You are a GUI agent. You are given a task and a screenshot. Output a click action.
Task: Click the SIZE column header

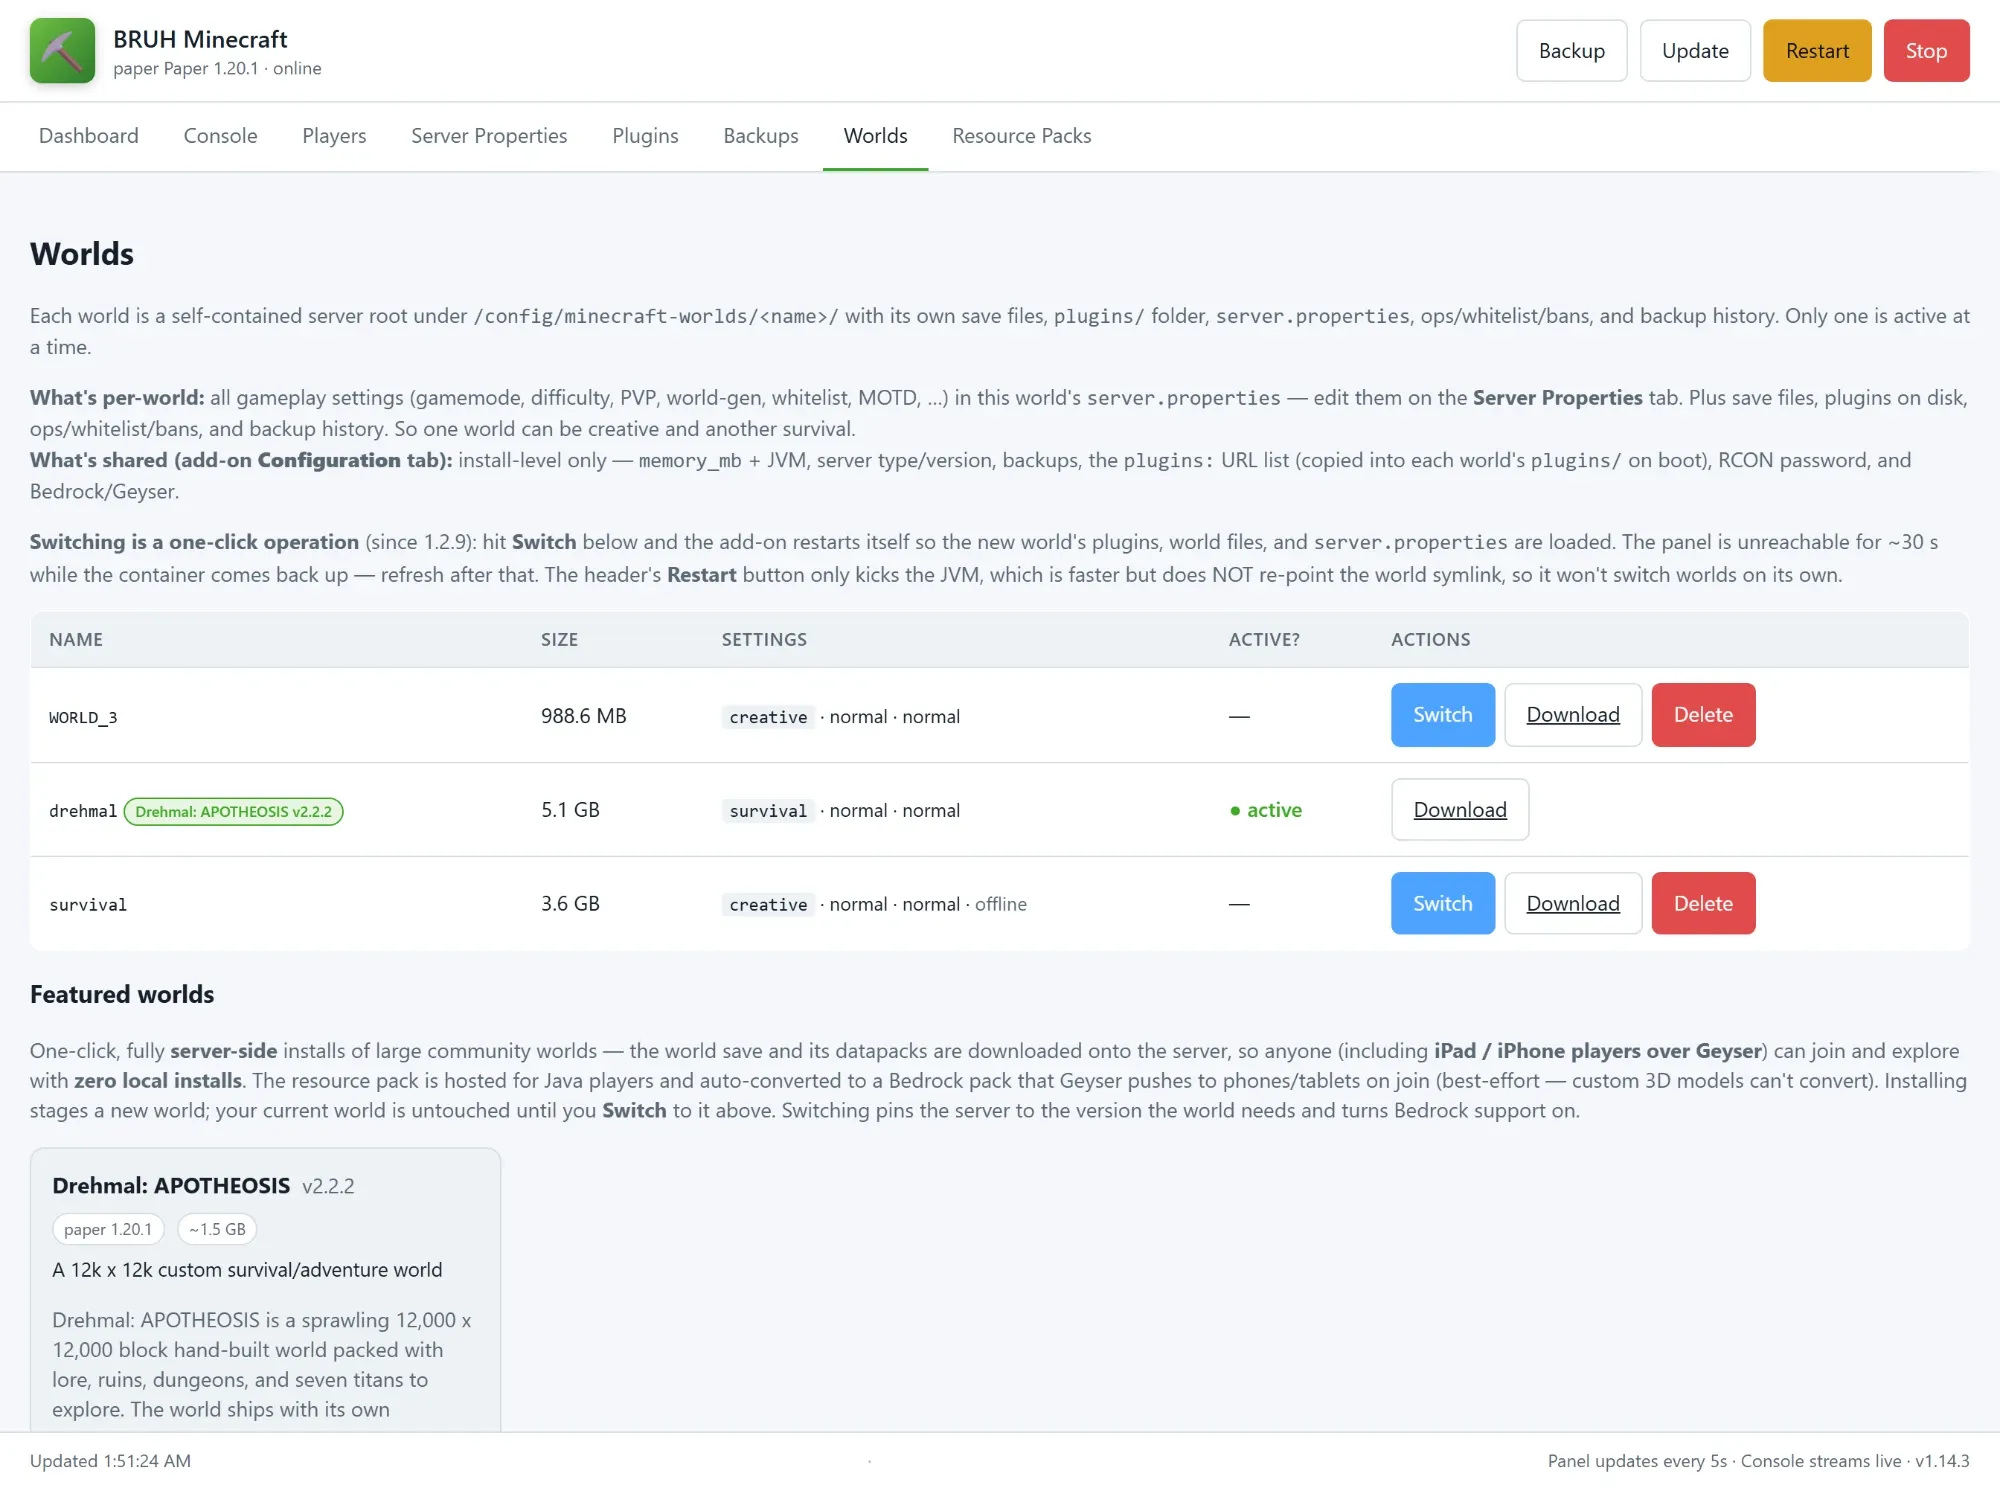pos(559,640)
